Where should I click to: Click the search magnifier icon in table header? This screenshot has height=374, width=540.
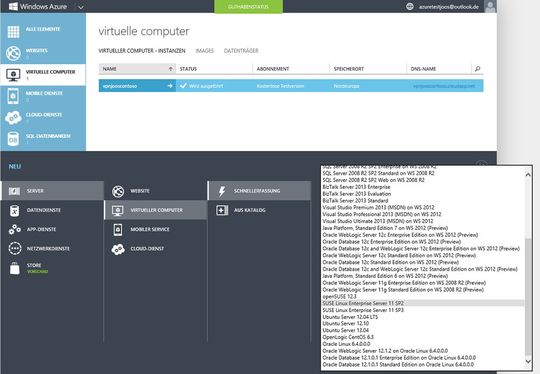pos(477,69)
